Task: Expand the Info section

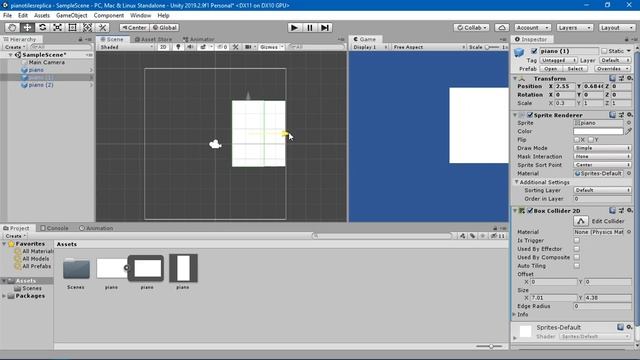Action: pos(515,315)
